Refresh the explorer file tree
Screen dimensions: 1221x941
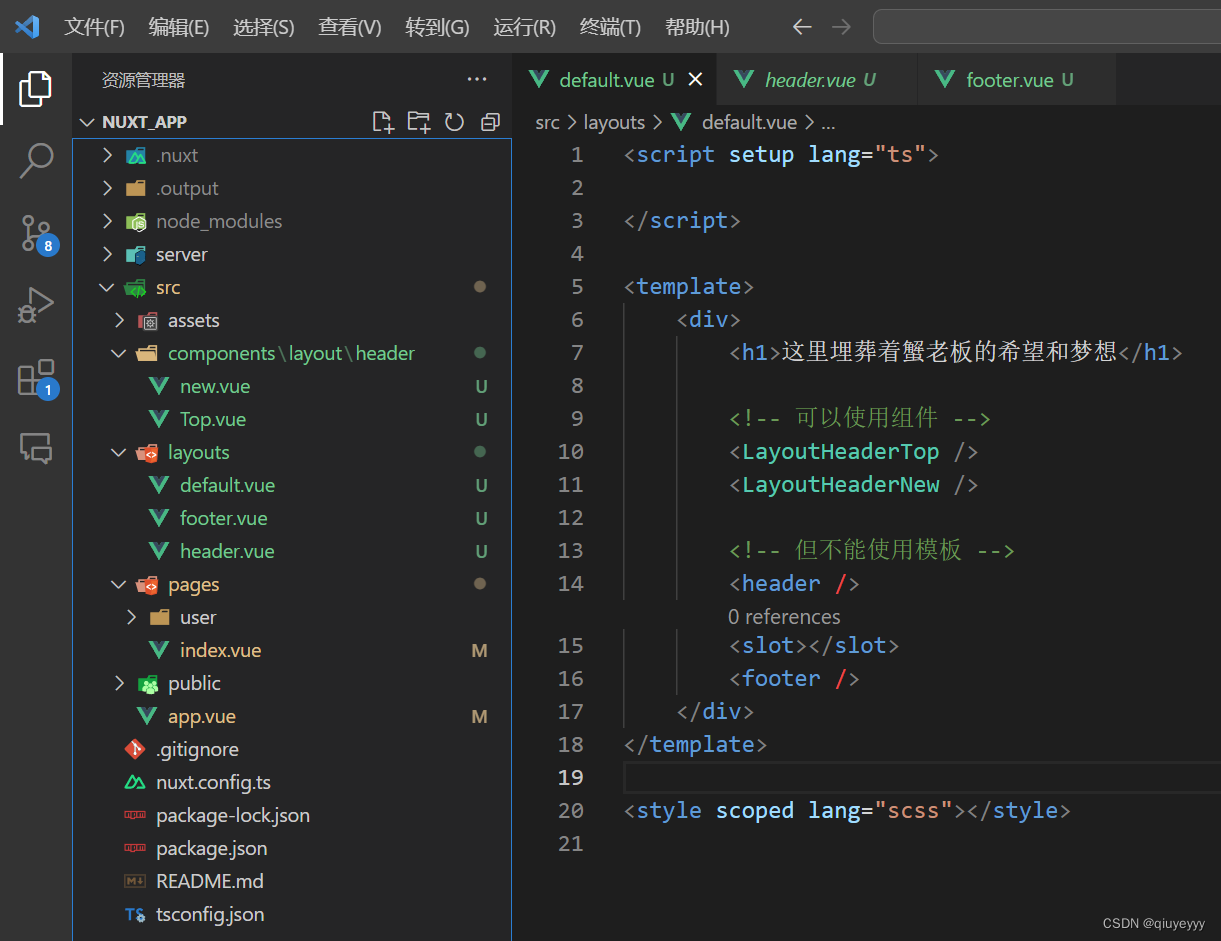pos(454,122)
